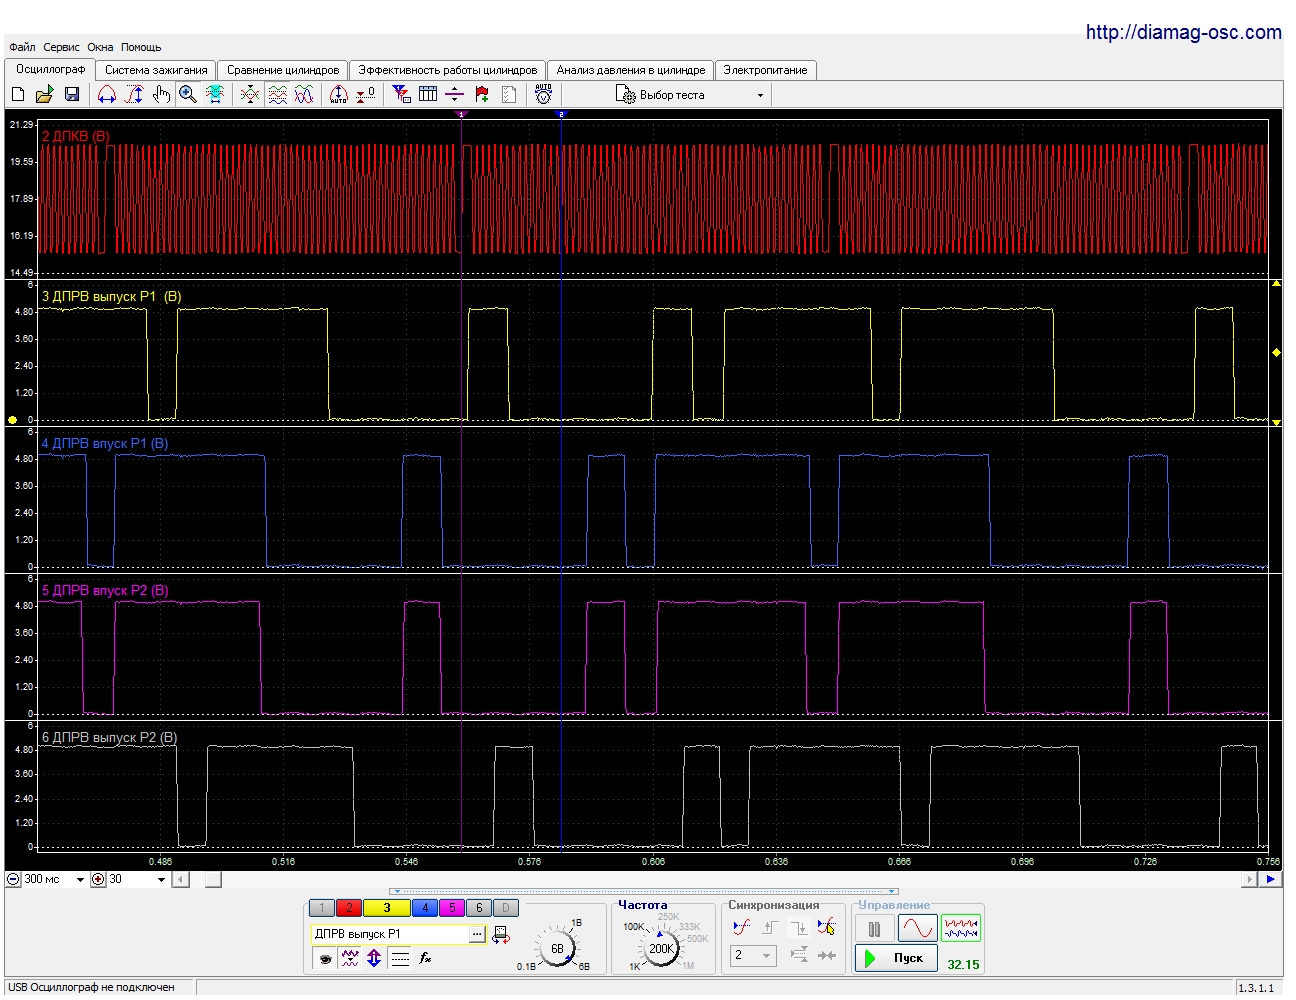Viewport: 1296px width, 1000px height.
Task: Click the AUTO voltage detect icon
Action: tap(544, 94)
